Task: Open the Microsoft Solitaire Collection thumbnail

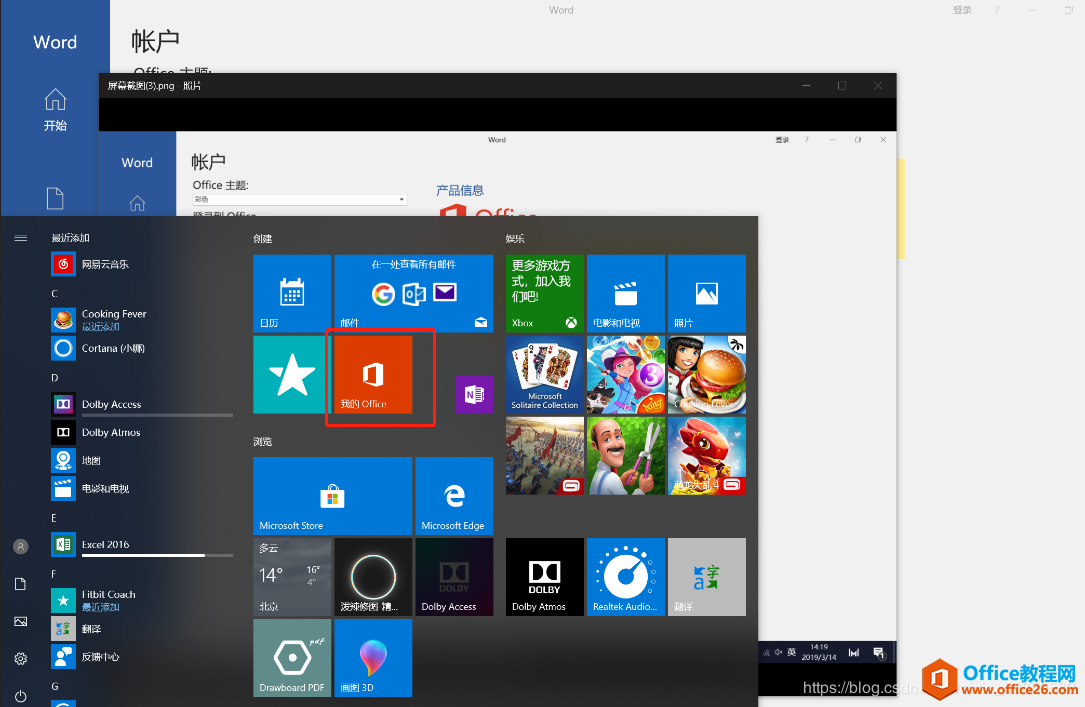Action: (545, 374)
